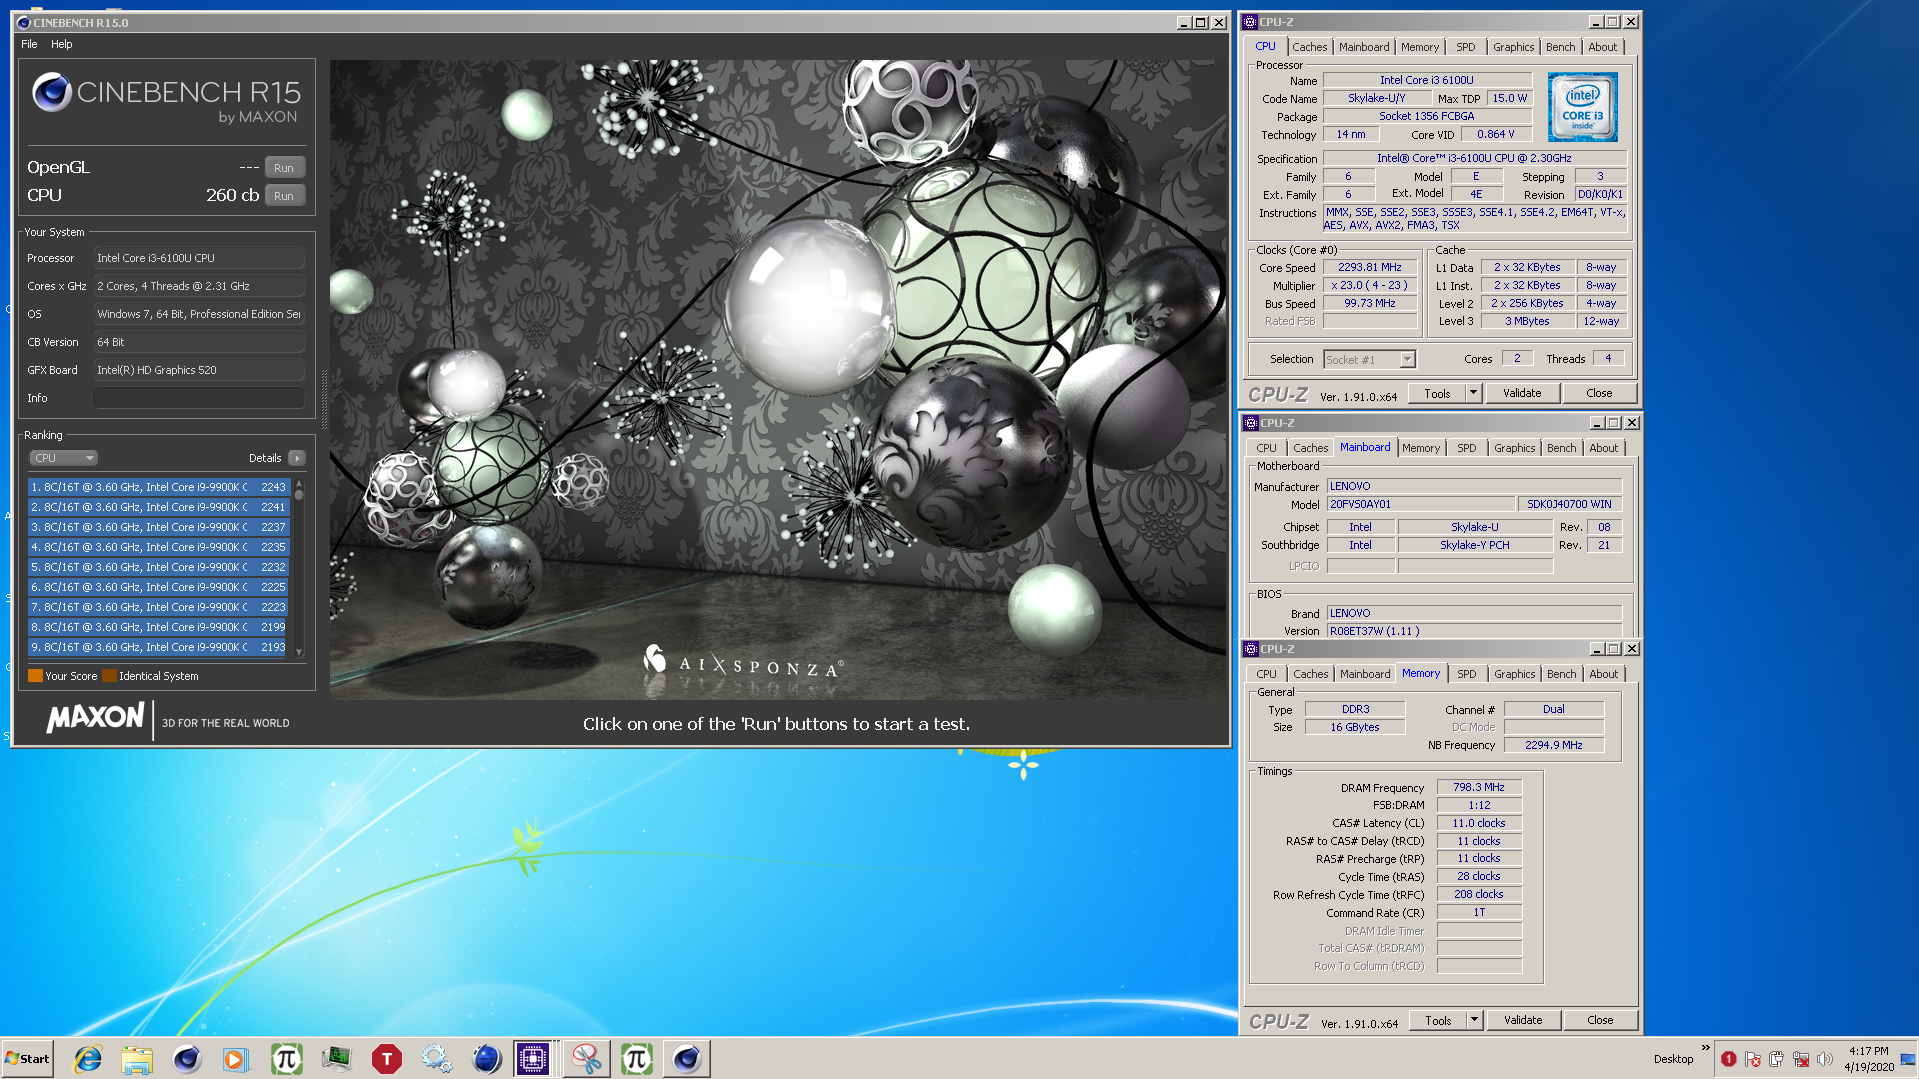The image size is (1919, 1079).
Task: Open About tab in middle CPU-Z window
Action: (x=1603, y=448)
